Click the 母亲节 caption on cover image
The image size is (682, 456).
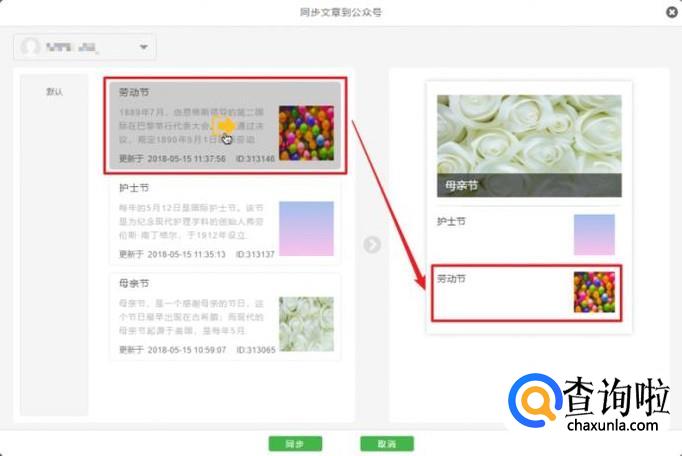coord(461,186)
